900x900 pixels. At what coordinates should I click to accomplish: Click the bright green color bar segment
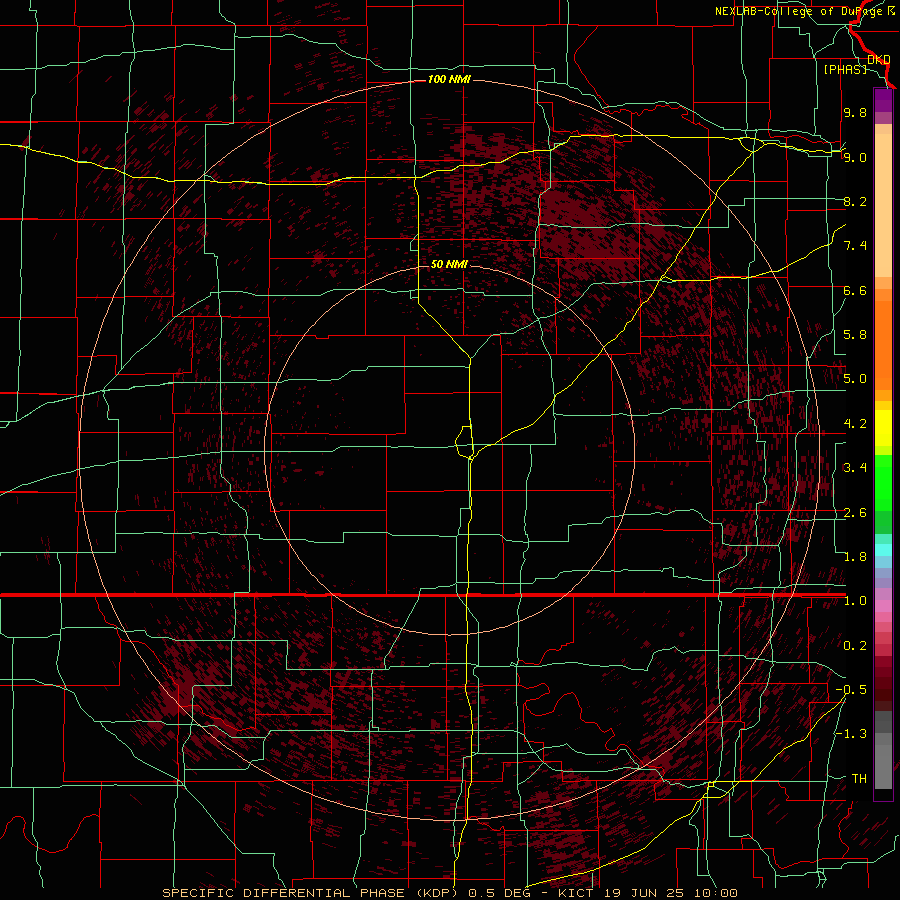(883, 483)
